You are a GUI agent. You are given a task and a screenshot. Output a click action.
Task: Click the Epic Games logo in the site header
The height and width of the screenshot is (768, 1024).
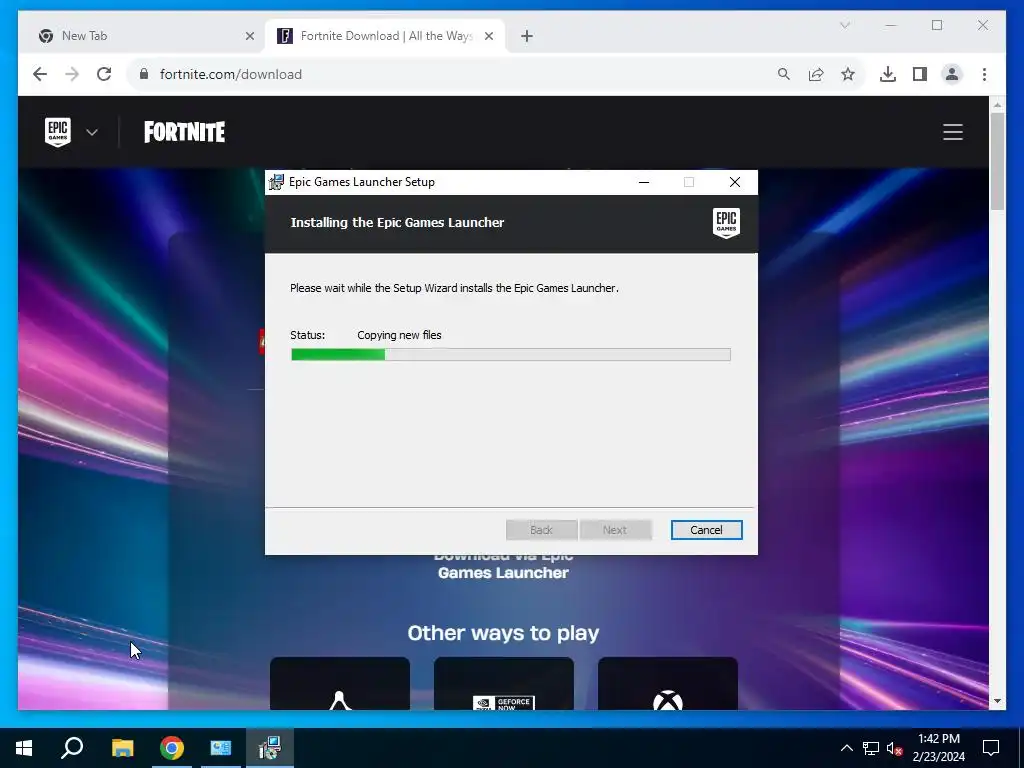pyautogui.click(x=57, y=132)
